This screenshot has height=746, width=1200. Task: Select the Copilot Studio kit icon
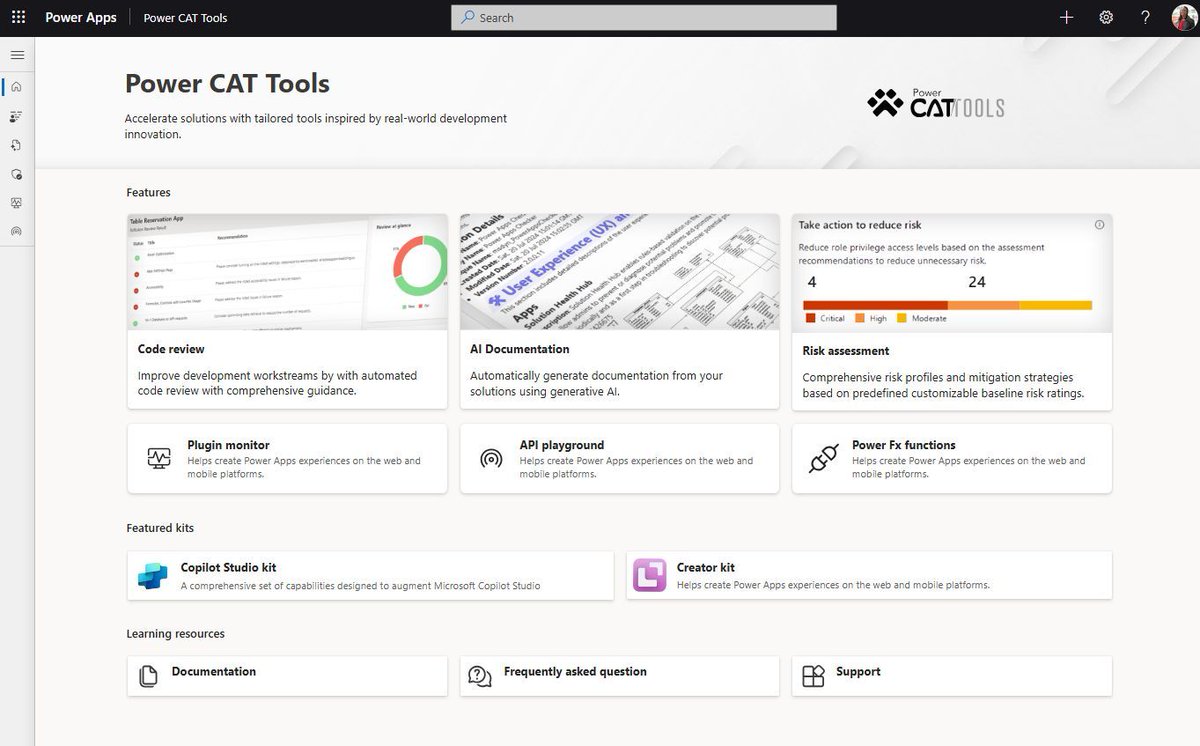coord(152,575)
